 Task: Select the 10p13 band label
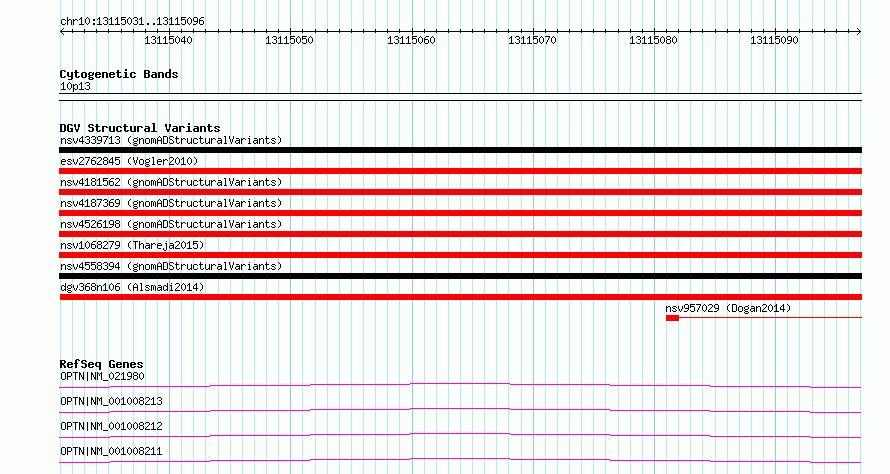[x=75, y=86]
